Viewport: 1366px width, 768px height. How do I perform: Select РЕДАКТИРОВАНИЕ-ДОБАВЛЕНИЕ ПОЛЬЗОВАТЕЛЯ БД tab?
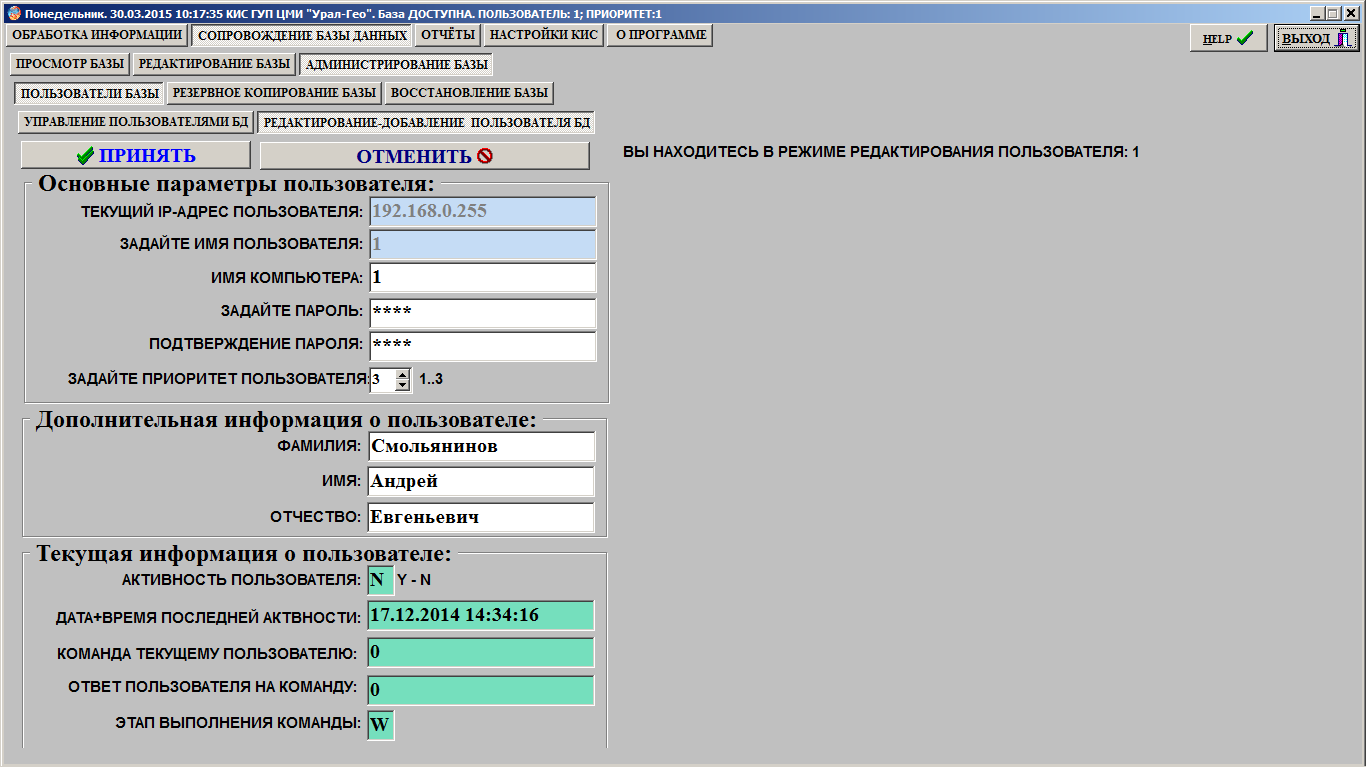pos(426,123)
